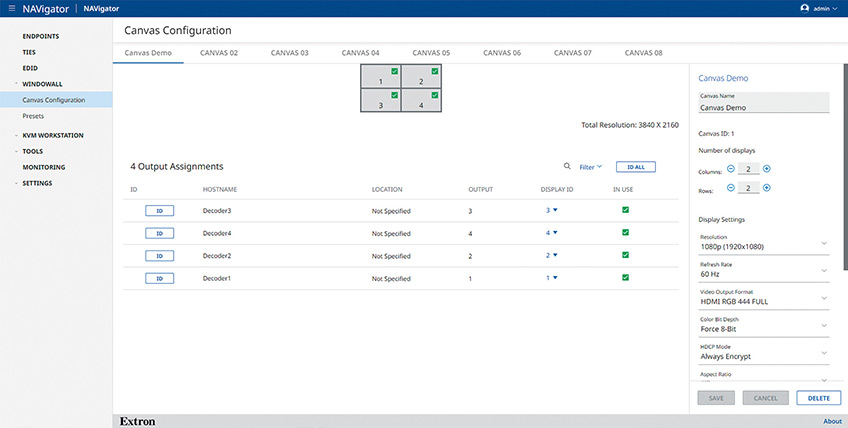Open HDCP Mode Always Encrypt dropdown
This screenshot has width=848, height=428.
pyautogui.click(x=763, y=353)
